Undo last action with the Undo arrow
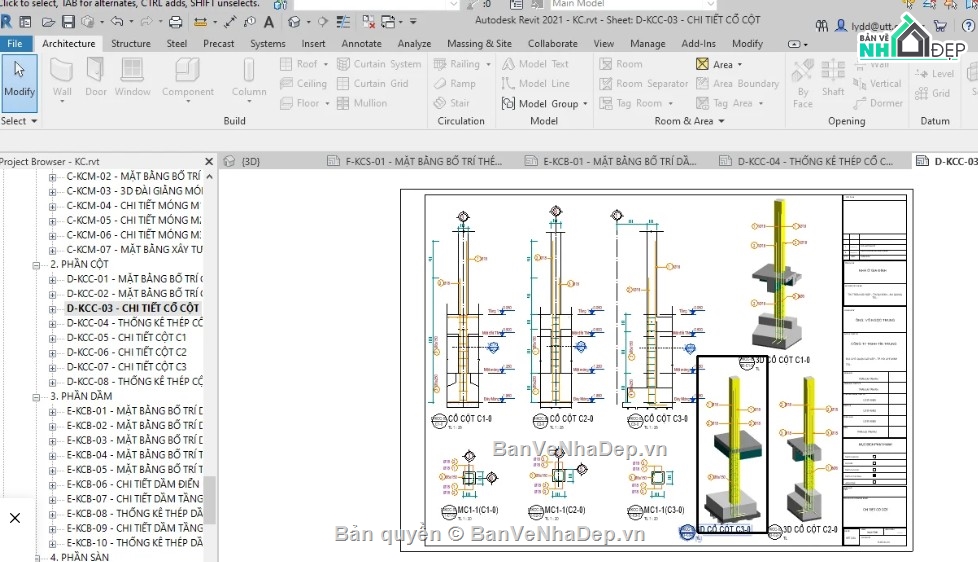 (x=117, y=22)
